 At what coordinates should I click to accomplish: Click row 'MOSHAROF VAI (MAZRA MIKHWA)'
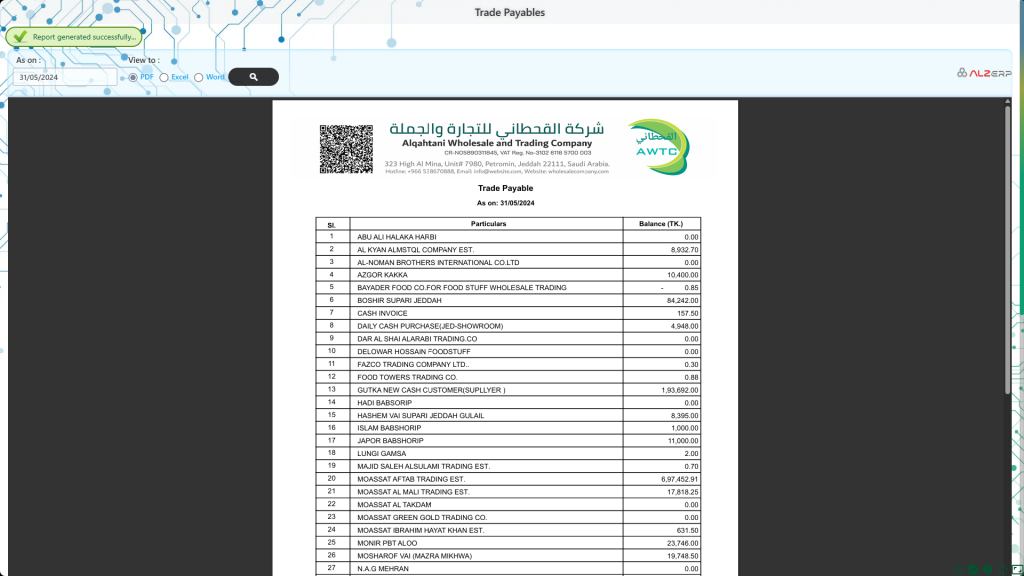pyautogui.click(x=508, y=556)
